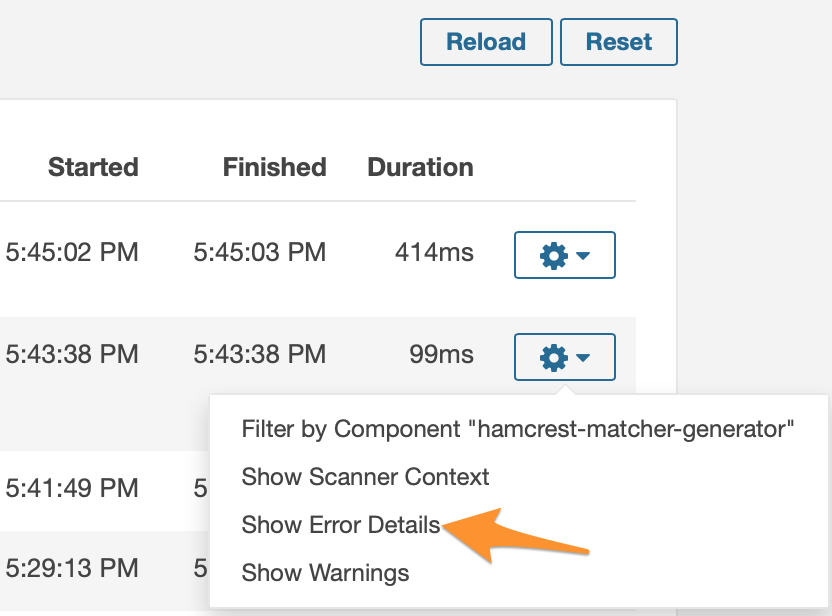The image size is (832, 616).
Task: Select the row started at 5:41:49 PM
Action: pyautogui.click(x=72, y=488)
